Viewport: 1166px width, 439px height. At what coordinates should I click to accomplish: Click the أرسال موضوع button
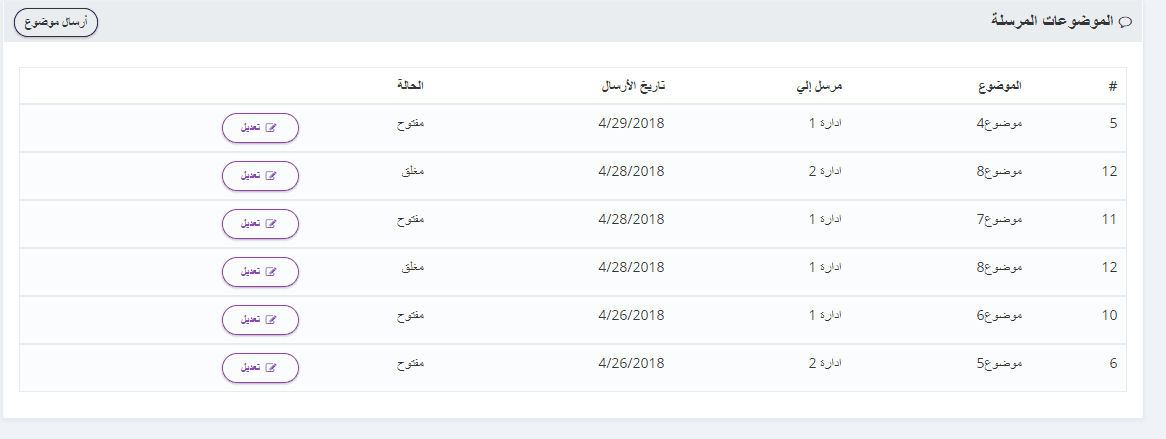tap(55, 21)
